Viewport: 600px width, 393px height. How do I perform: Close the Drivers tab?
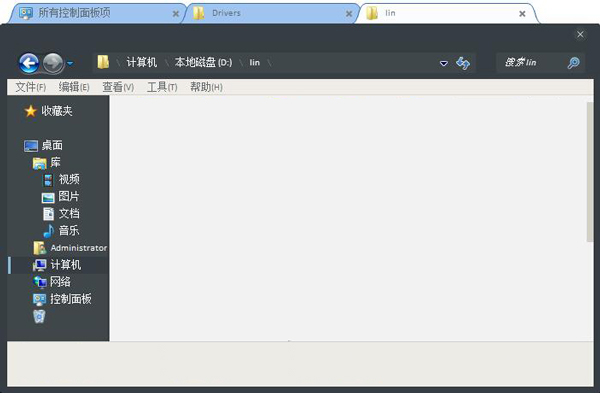[x=349, y=14]
